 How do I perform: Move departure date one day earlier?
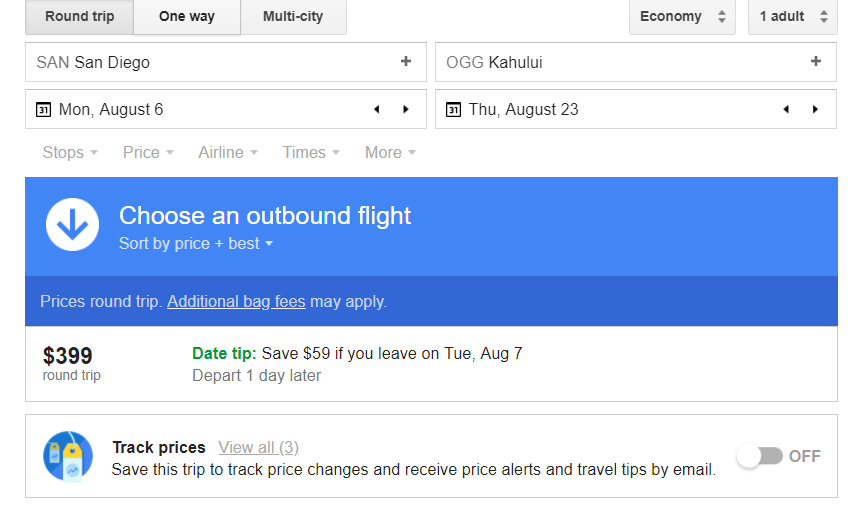[377, 109]
